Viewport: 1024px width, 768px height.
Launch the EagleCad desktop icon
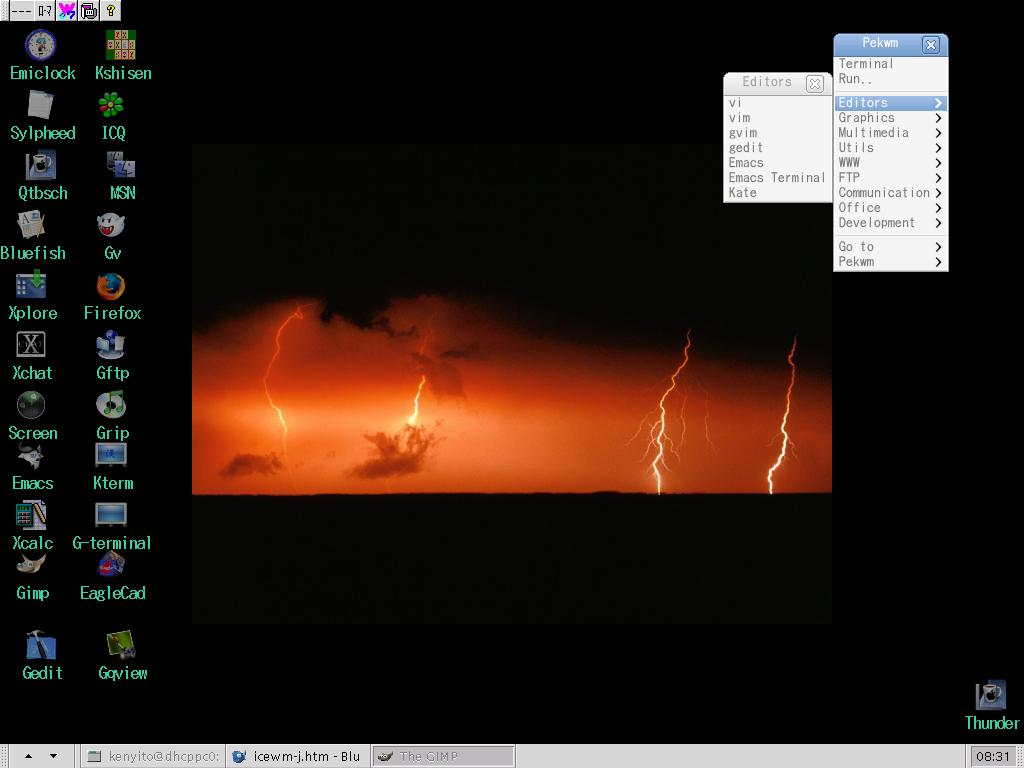click(x=111, y=567)
